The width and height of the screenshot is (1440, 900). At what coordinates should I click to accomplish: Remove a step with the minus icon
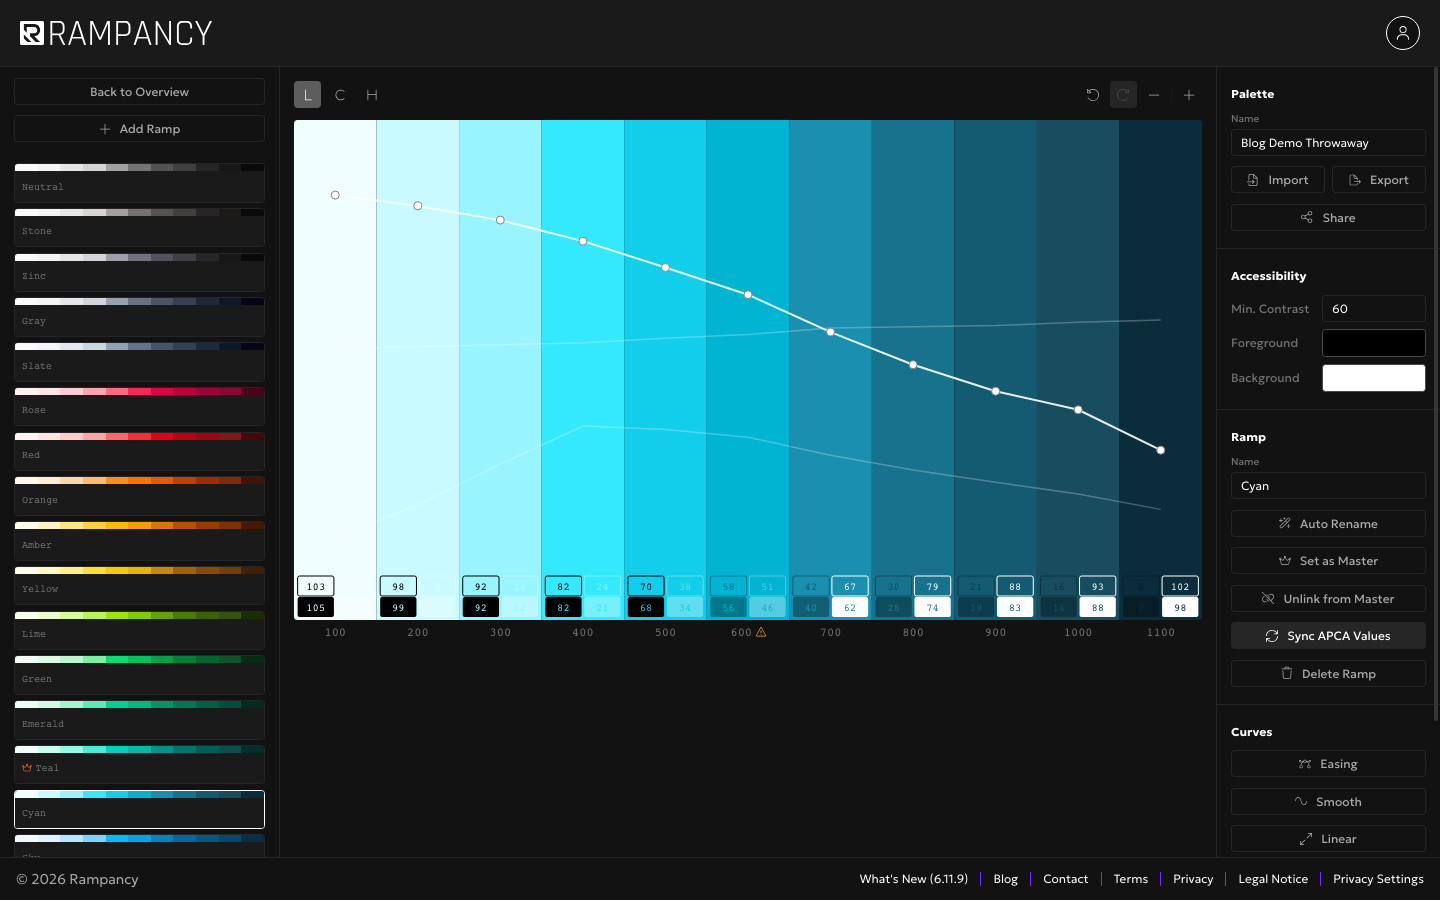point(1154,95)
